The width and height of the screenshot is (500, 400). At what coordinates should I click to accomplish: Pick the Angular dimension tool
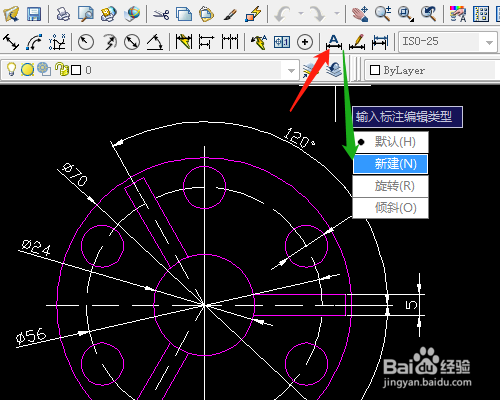point(155,42)
